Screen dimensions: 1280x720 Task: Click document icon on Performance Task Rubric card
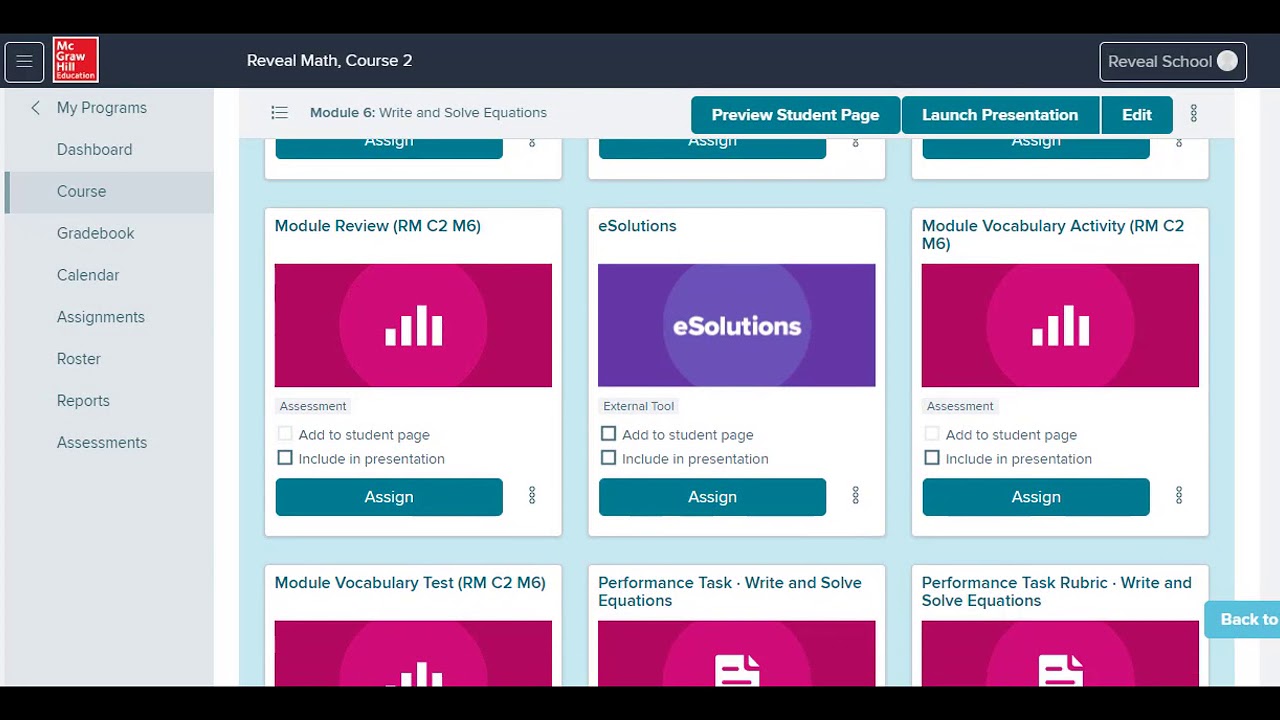tap(1060, 671)
